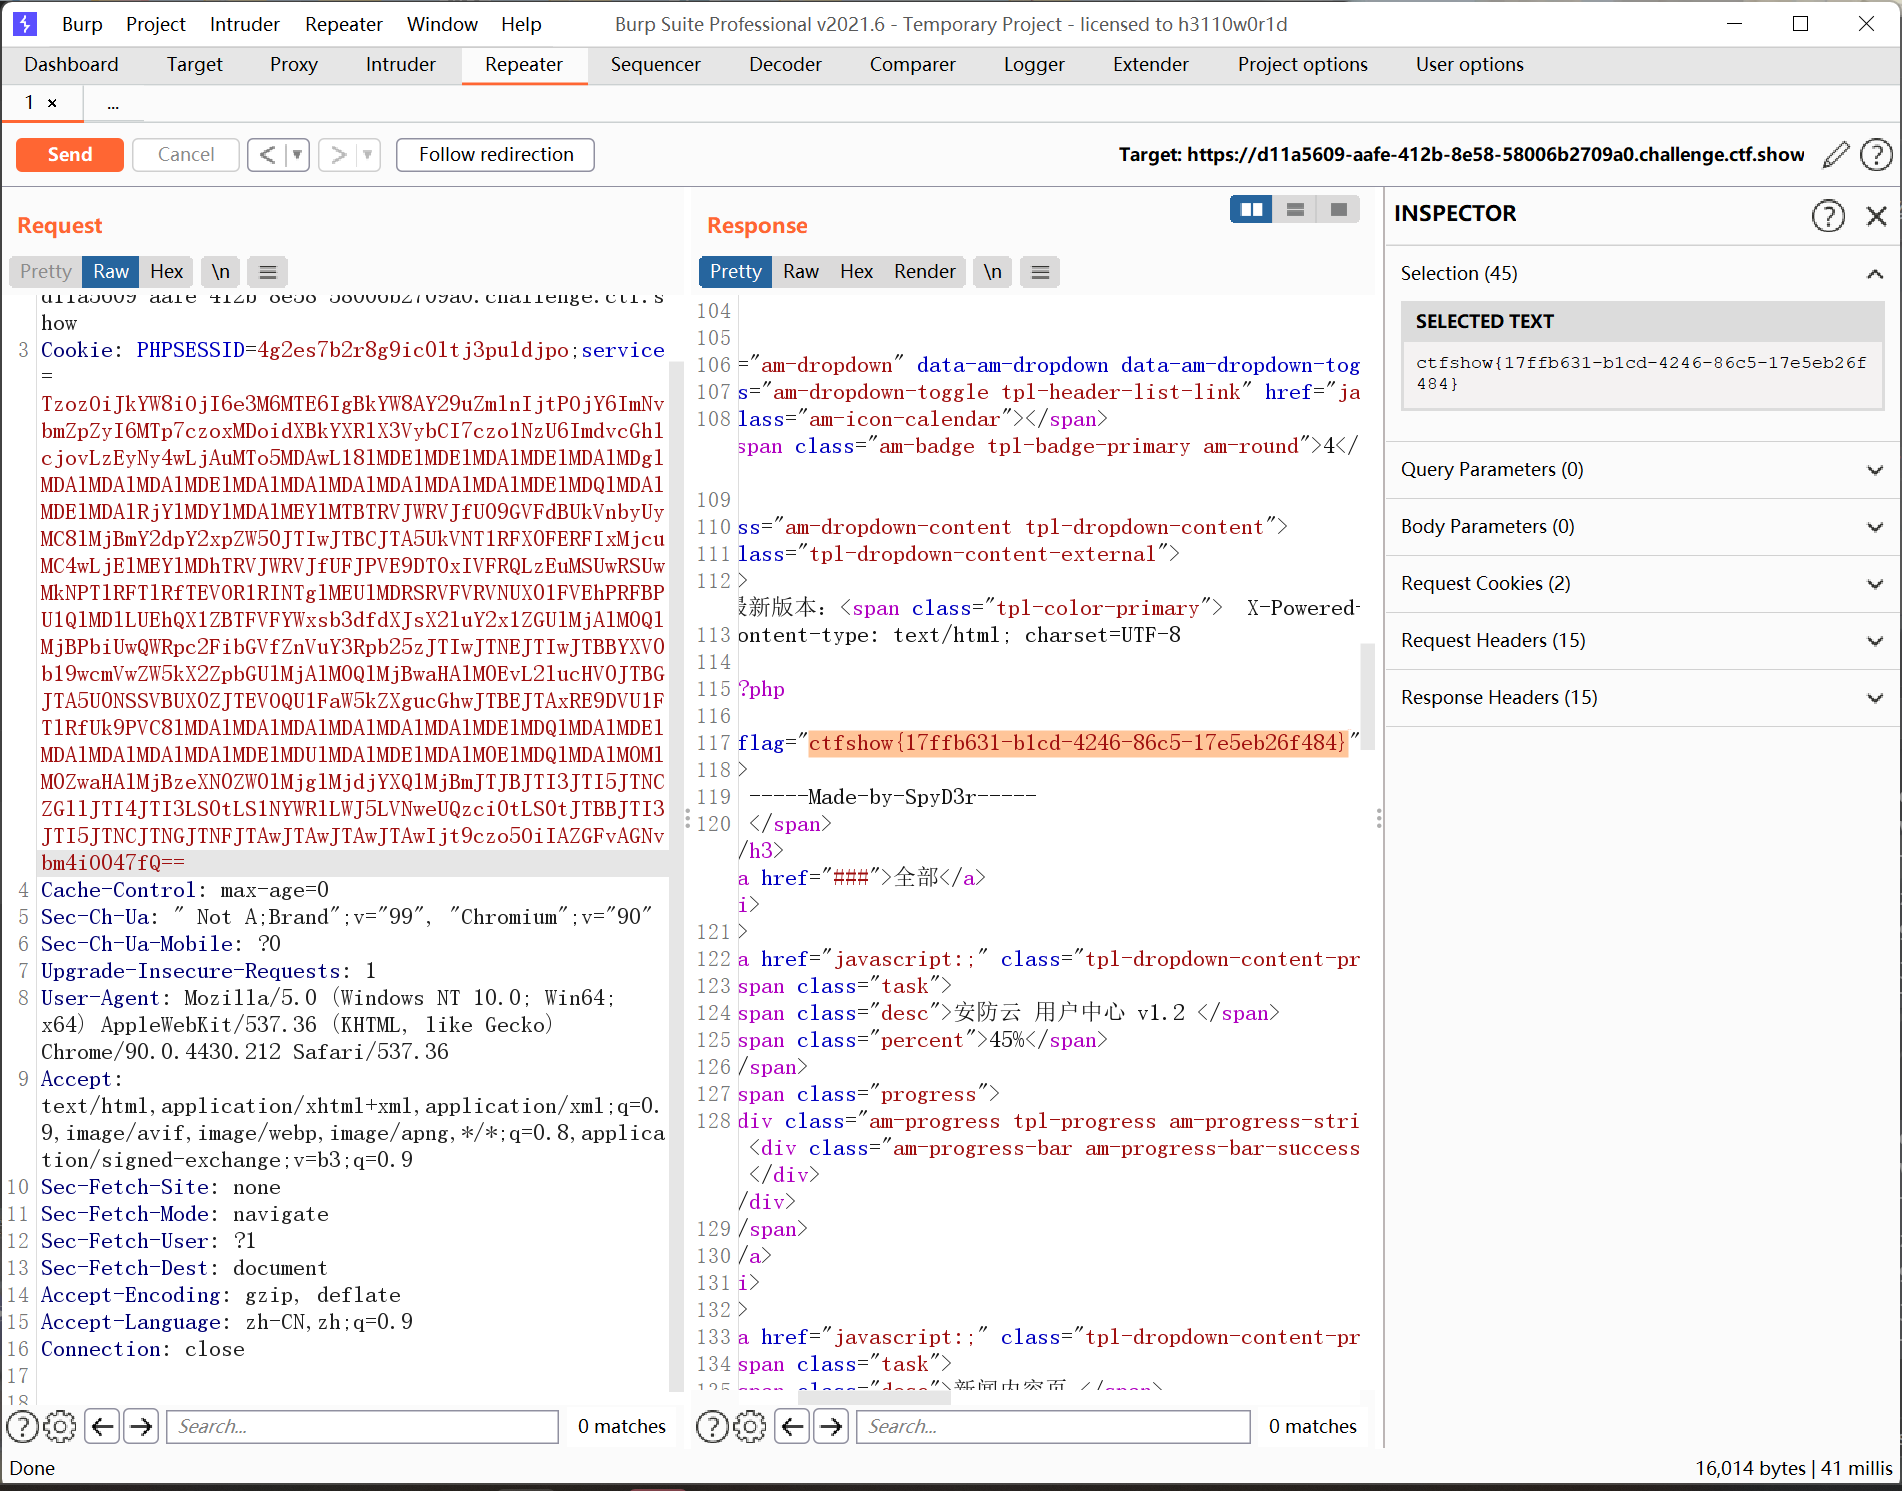Open Request search settings gear
The image size is (1902, 1491).
point(60,1426)
